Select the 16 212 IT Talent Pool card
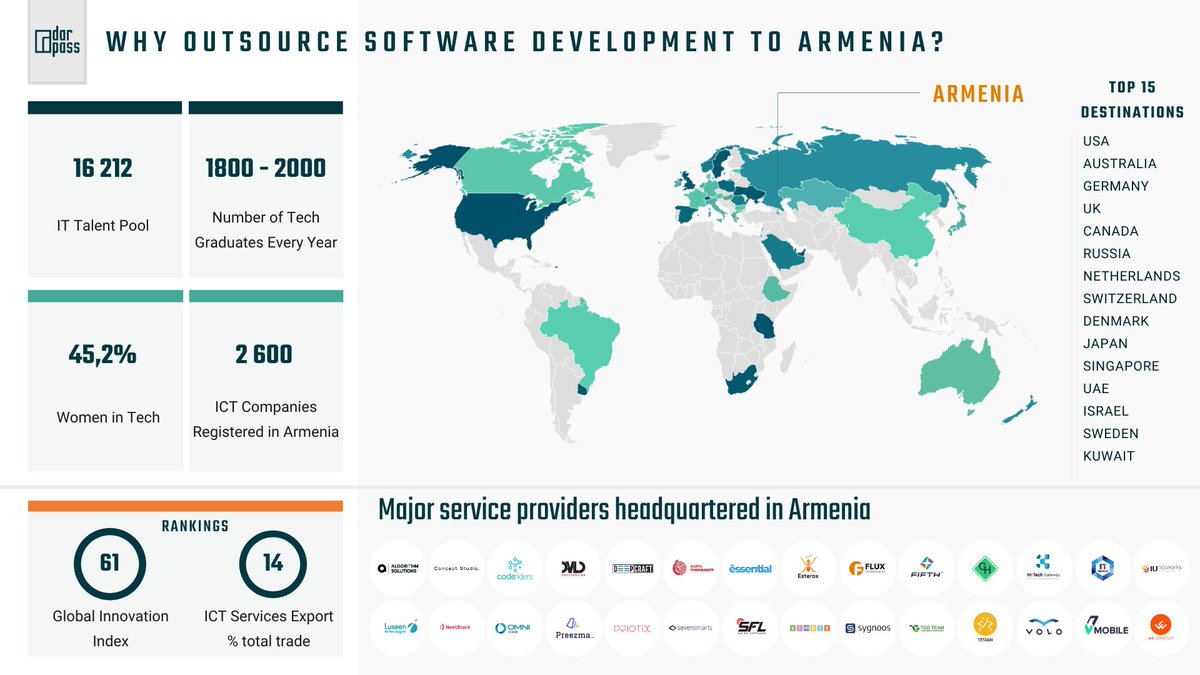 (104, 190)
